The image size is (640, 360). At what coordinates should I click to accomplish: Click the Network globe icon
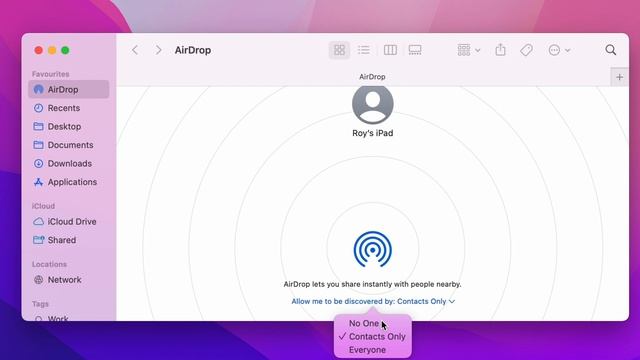coord(38,280)
